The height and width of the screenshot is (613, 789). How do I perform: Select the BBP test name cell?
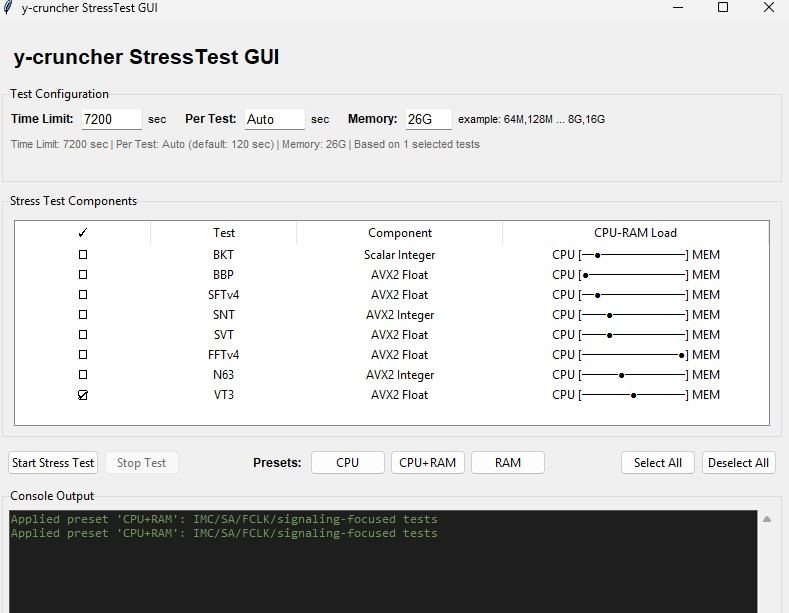click(223, 275)
